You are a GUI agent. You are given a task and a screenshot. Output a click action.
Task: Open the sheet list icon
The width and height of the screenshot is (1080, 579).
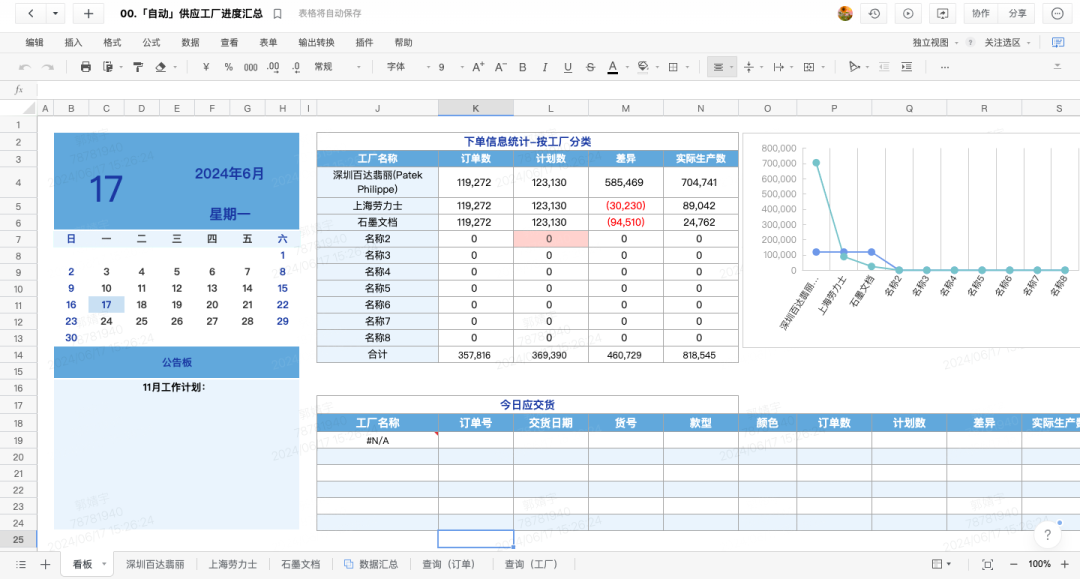coord(21,565)
